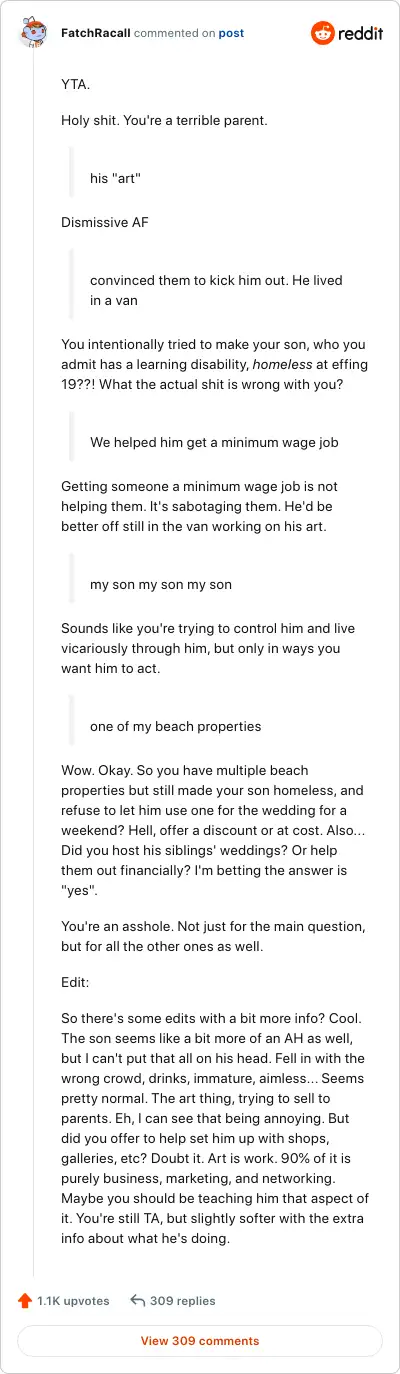This screenshot has height=1374, width=400.
Task: Open FatchRacall's username profile link
Action: coord(94,33)
